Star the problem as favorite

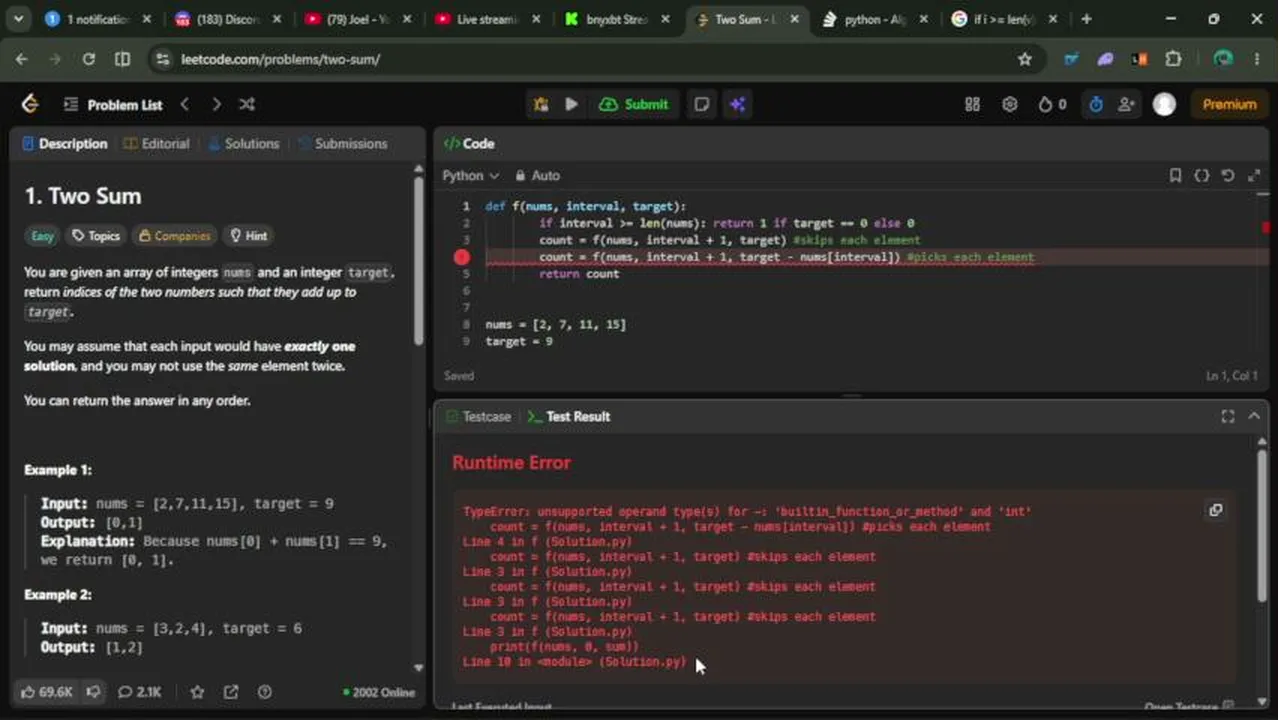click(x=198, y=691)
